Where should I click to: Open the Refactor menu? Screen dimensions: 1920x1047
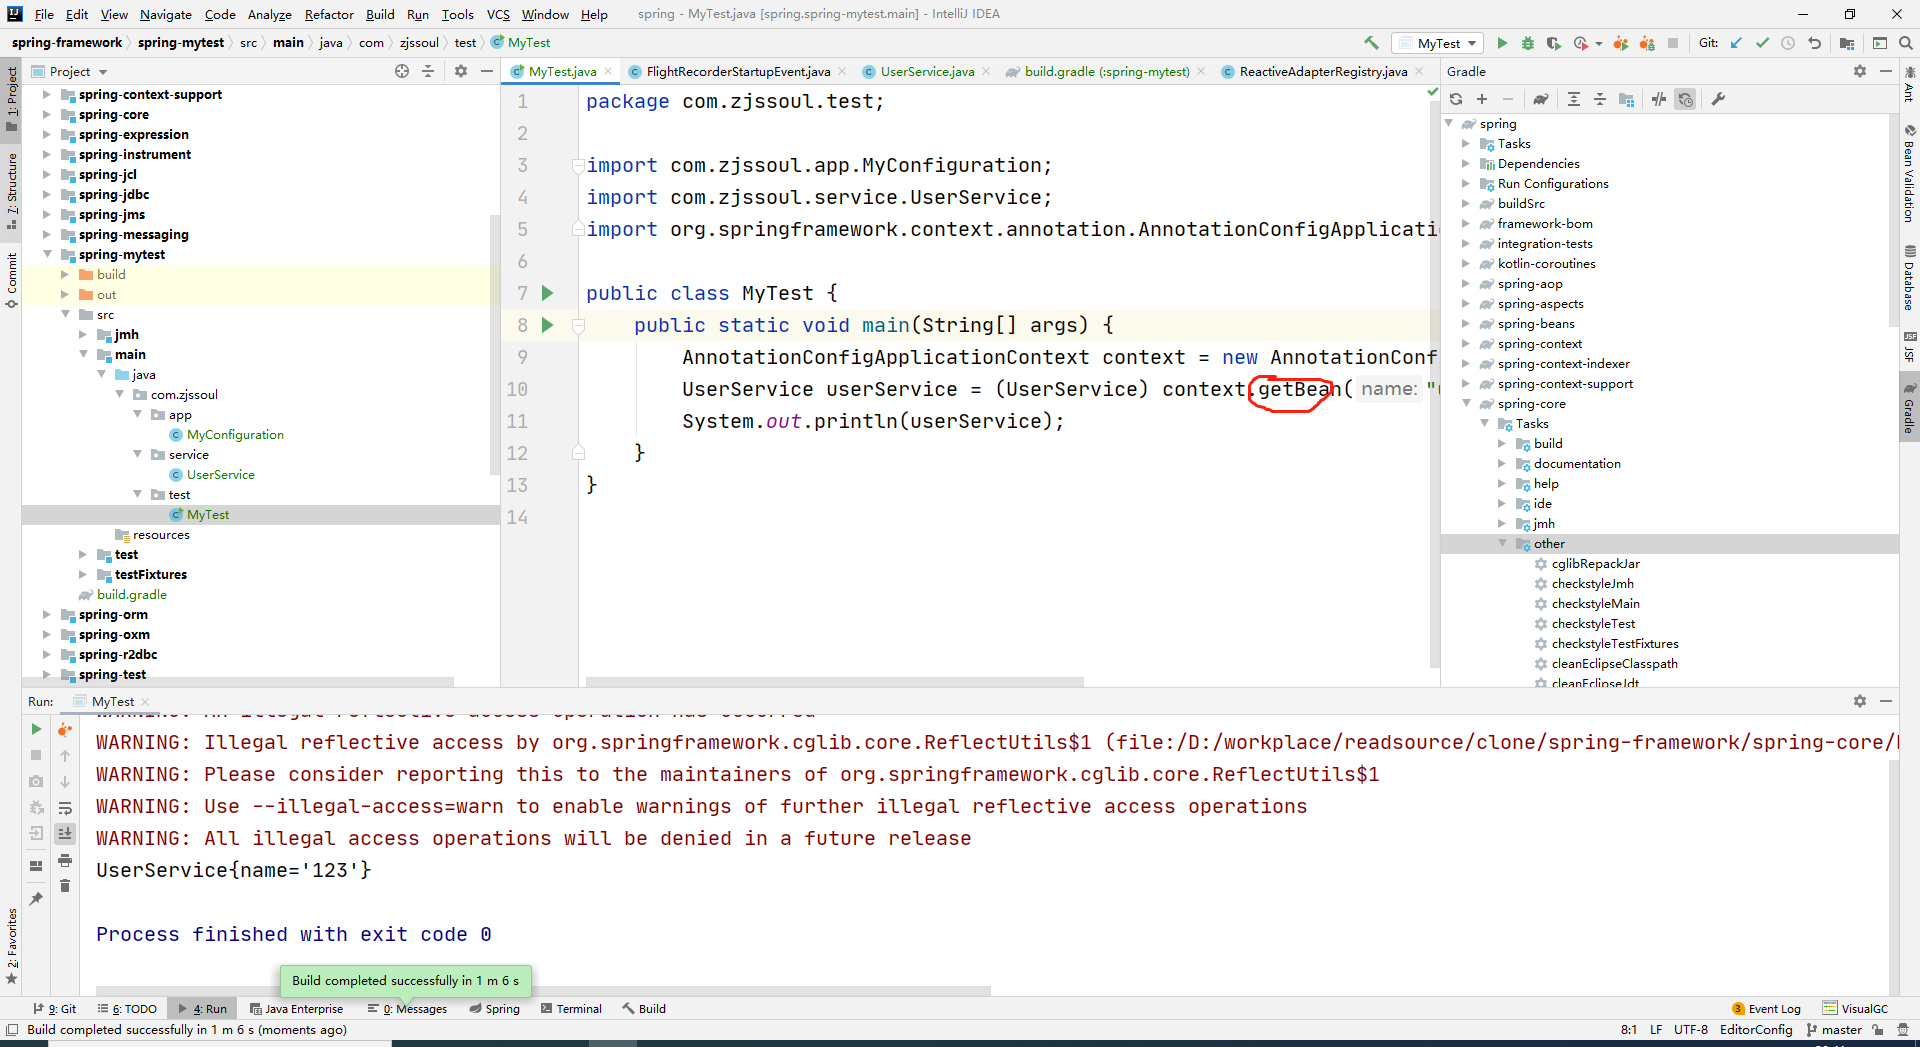(x=329, y=14)
